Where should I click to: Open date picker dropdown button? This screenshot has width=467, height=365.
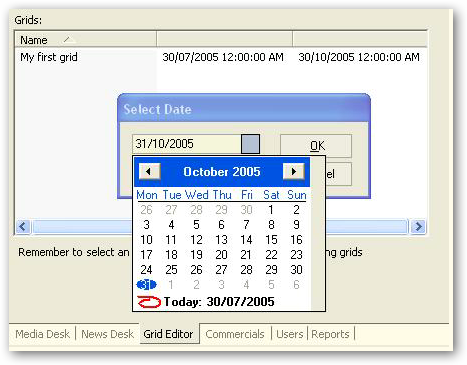[x=250, y=144]
